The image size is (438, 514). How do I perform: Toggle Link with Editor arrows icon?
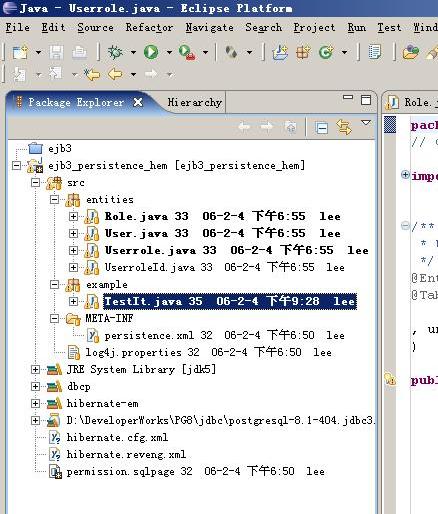coord(344,127)
